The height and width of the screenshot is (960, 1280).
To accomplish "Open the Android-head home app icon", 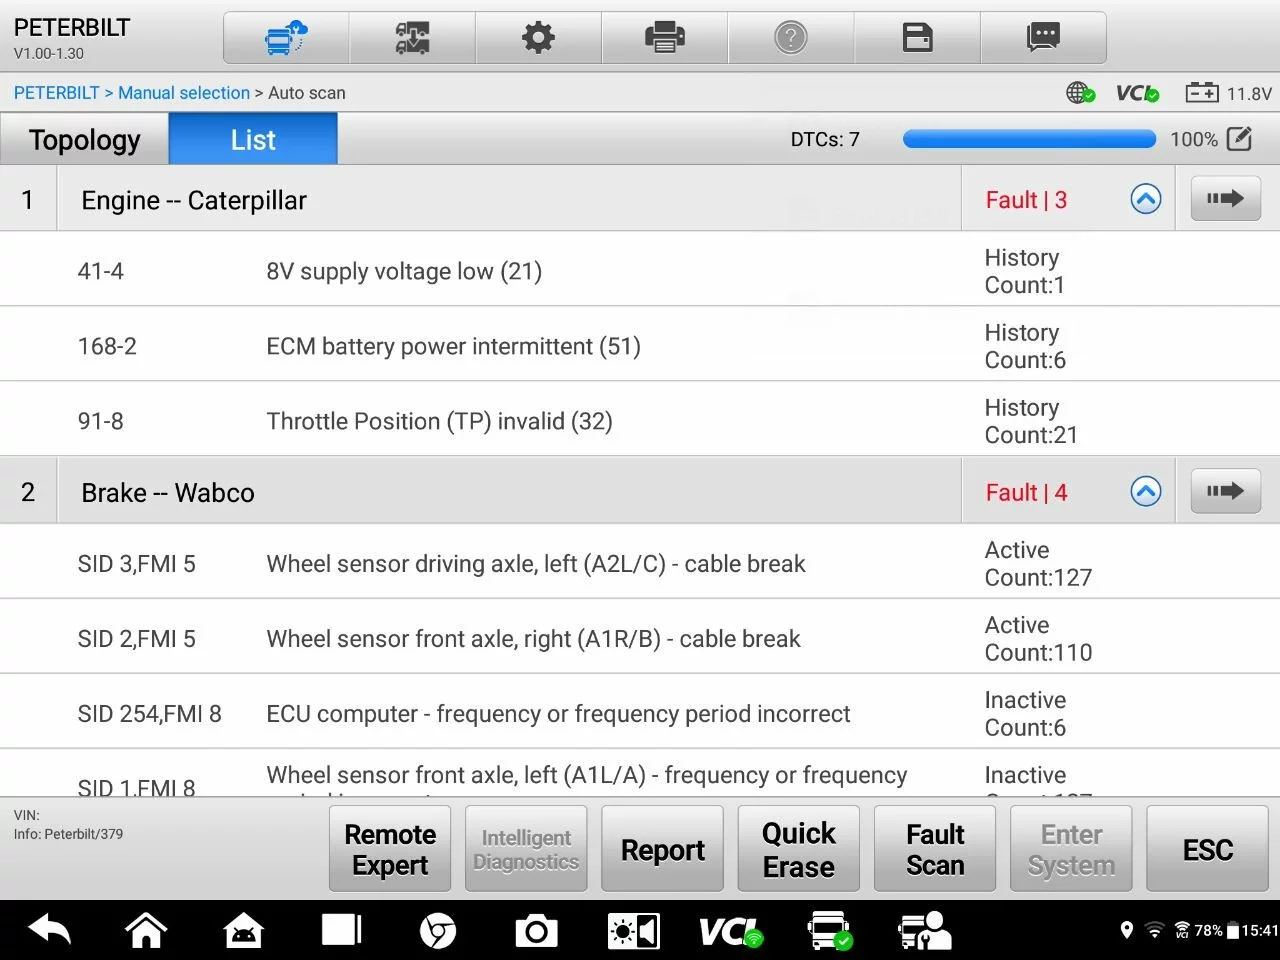I will [x=244, y=931].
